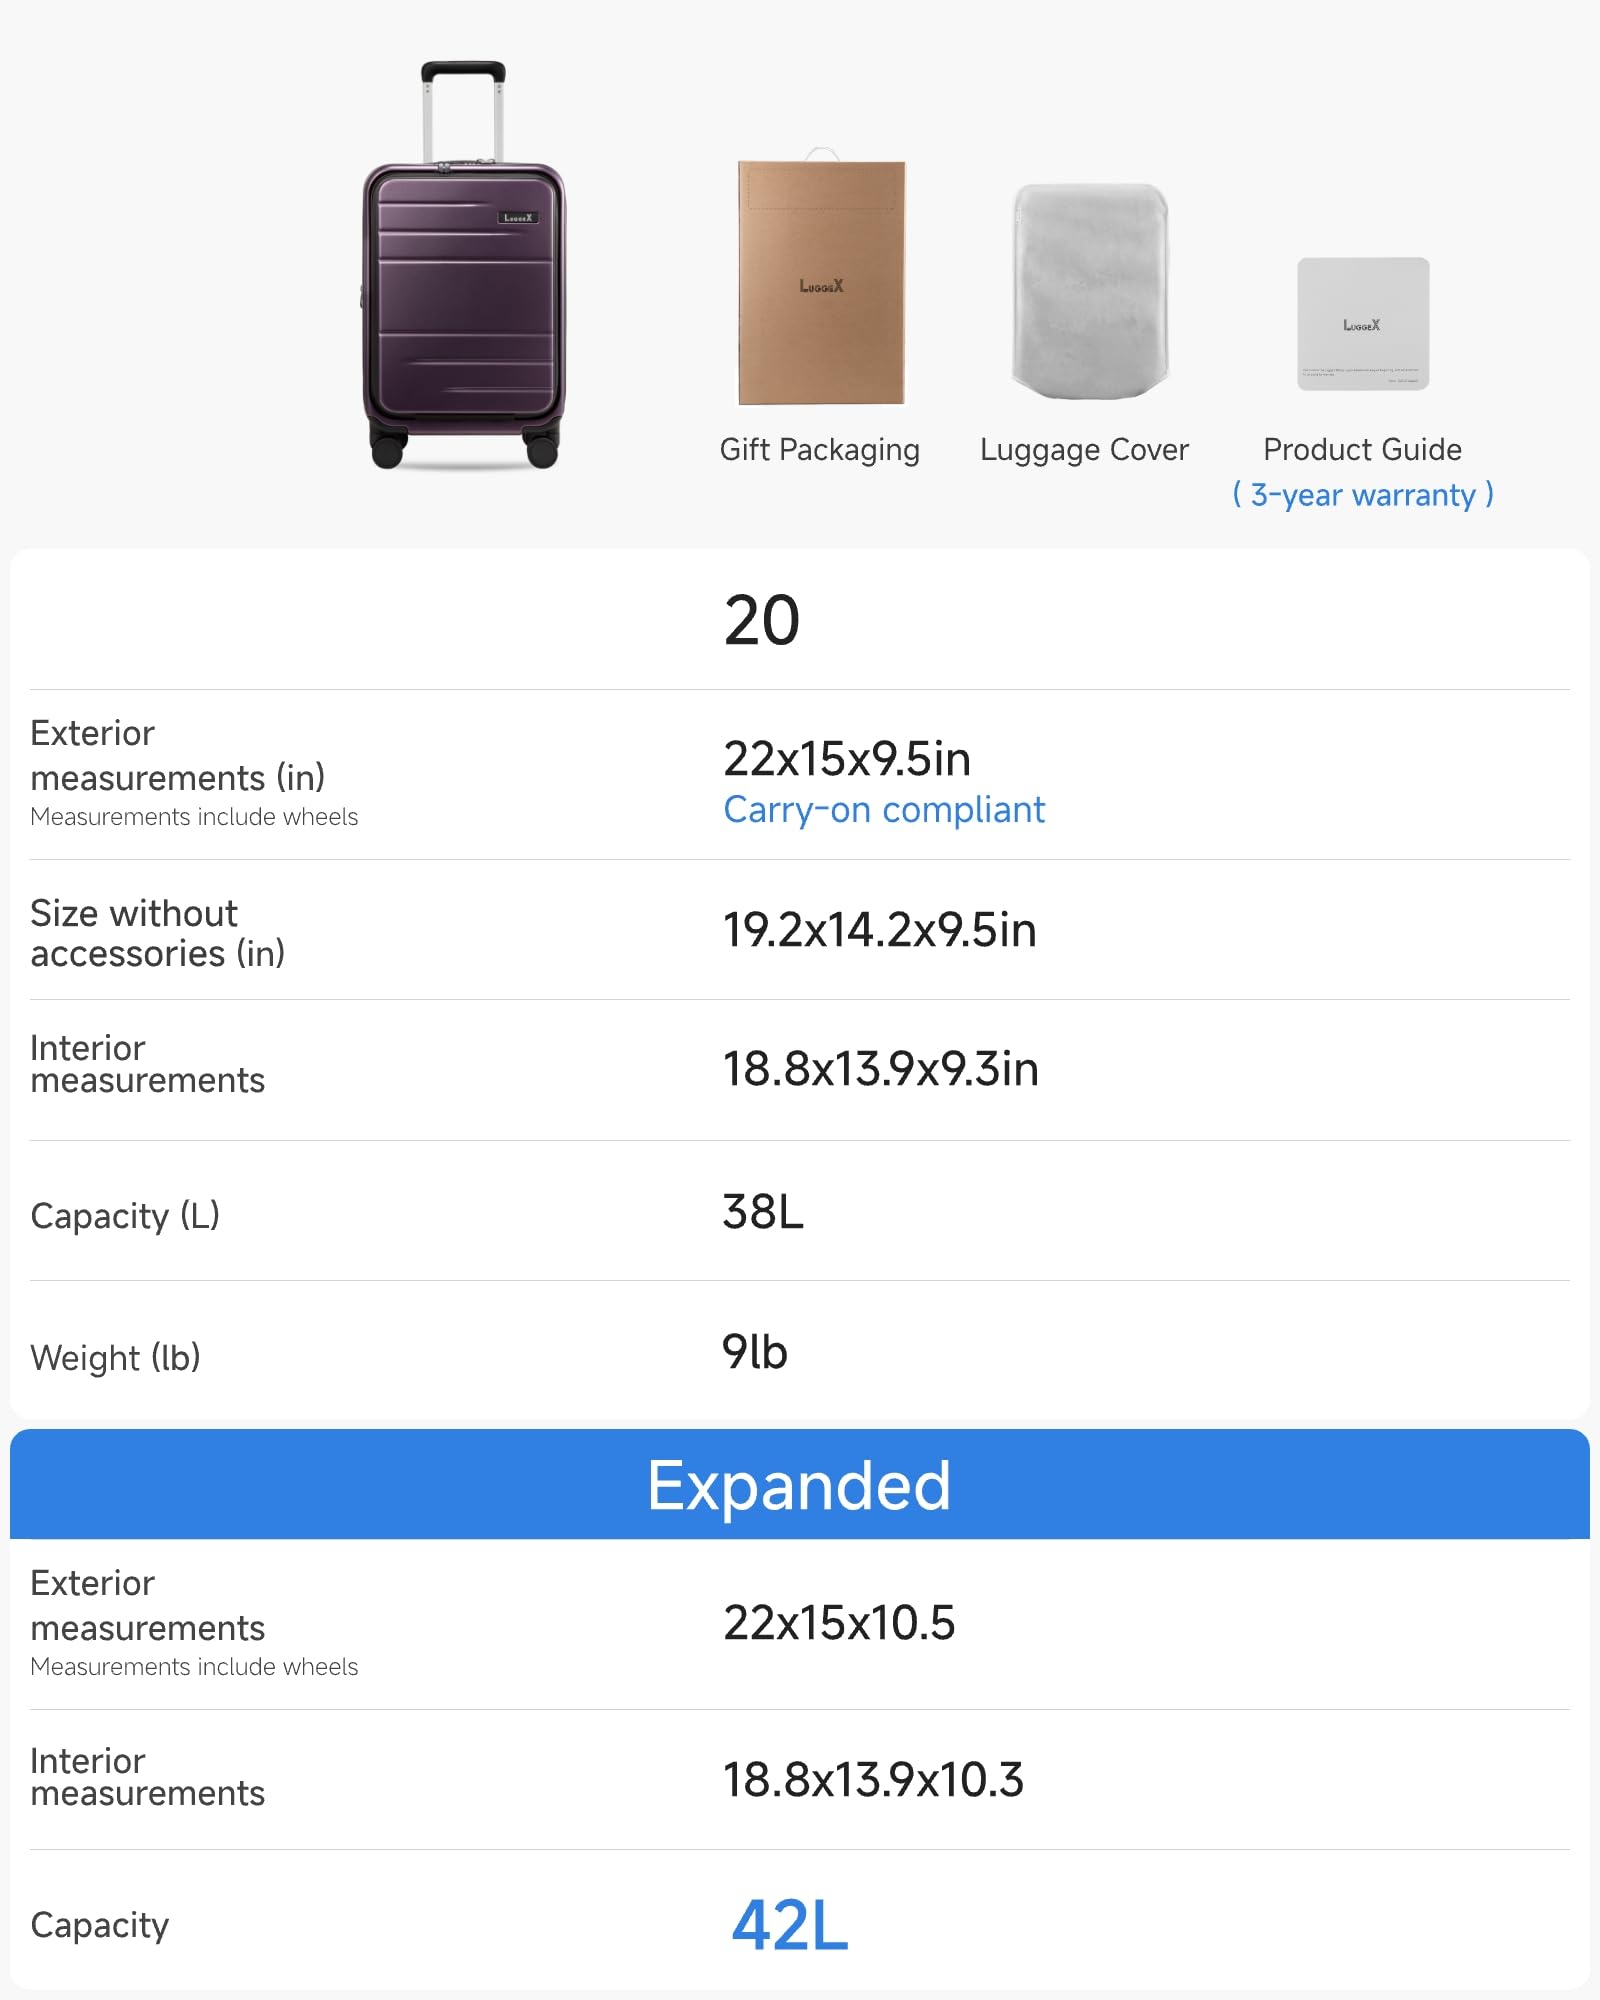Click the purple suitcase product image
Viewport: 1600px width, 2000px height.
(463, 300)
